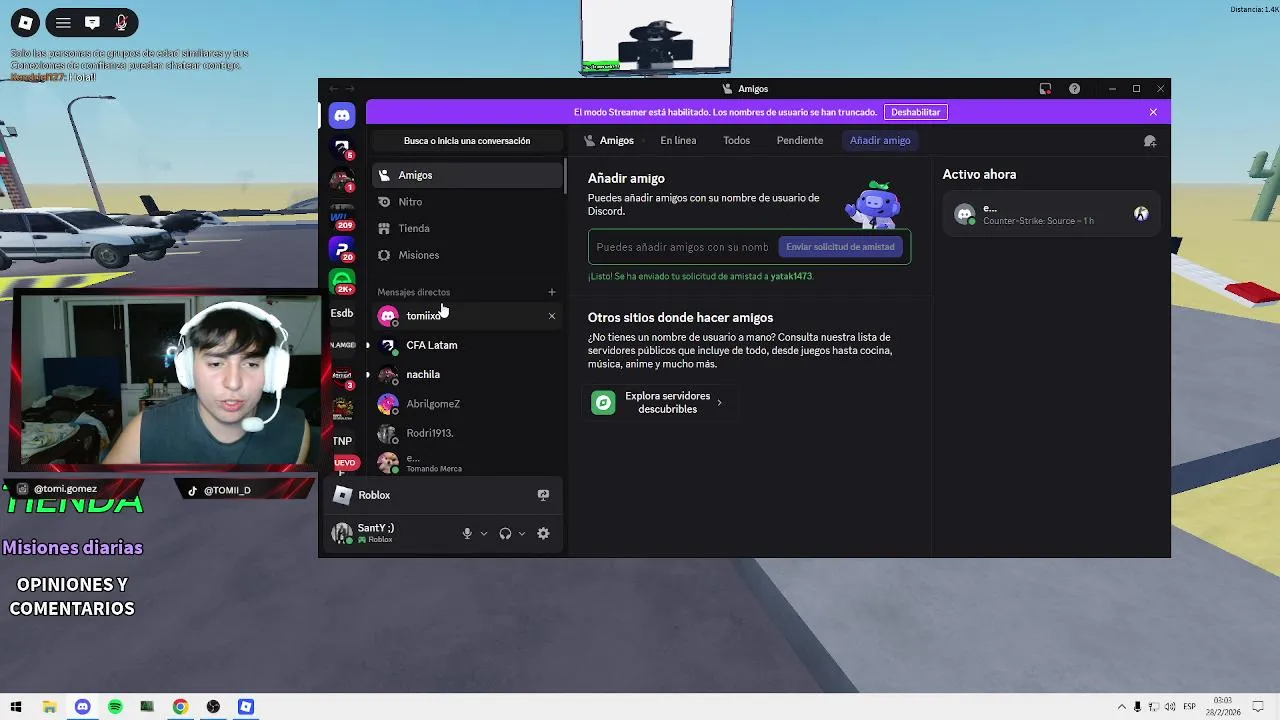Open the Discord inbox icon in title bar
Screen dimensions: 1280x720
[1045, 89]
